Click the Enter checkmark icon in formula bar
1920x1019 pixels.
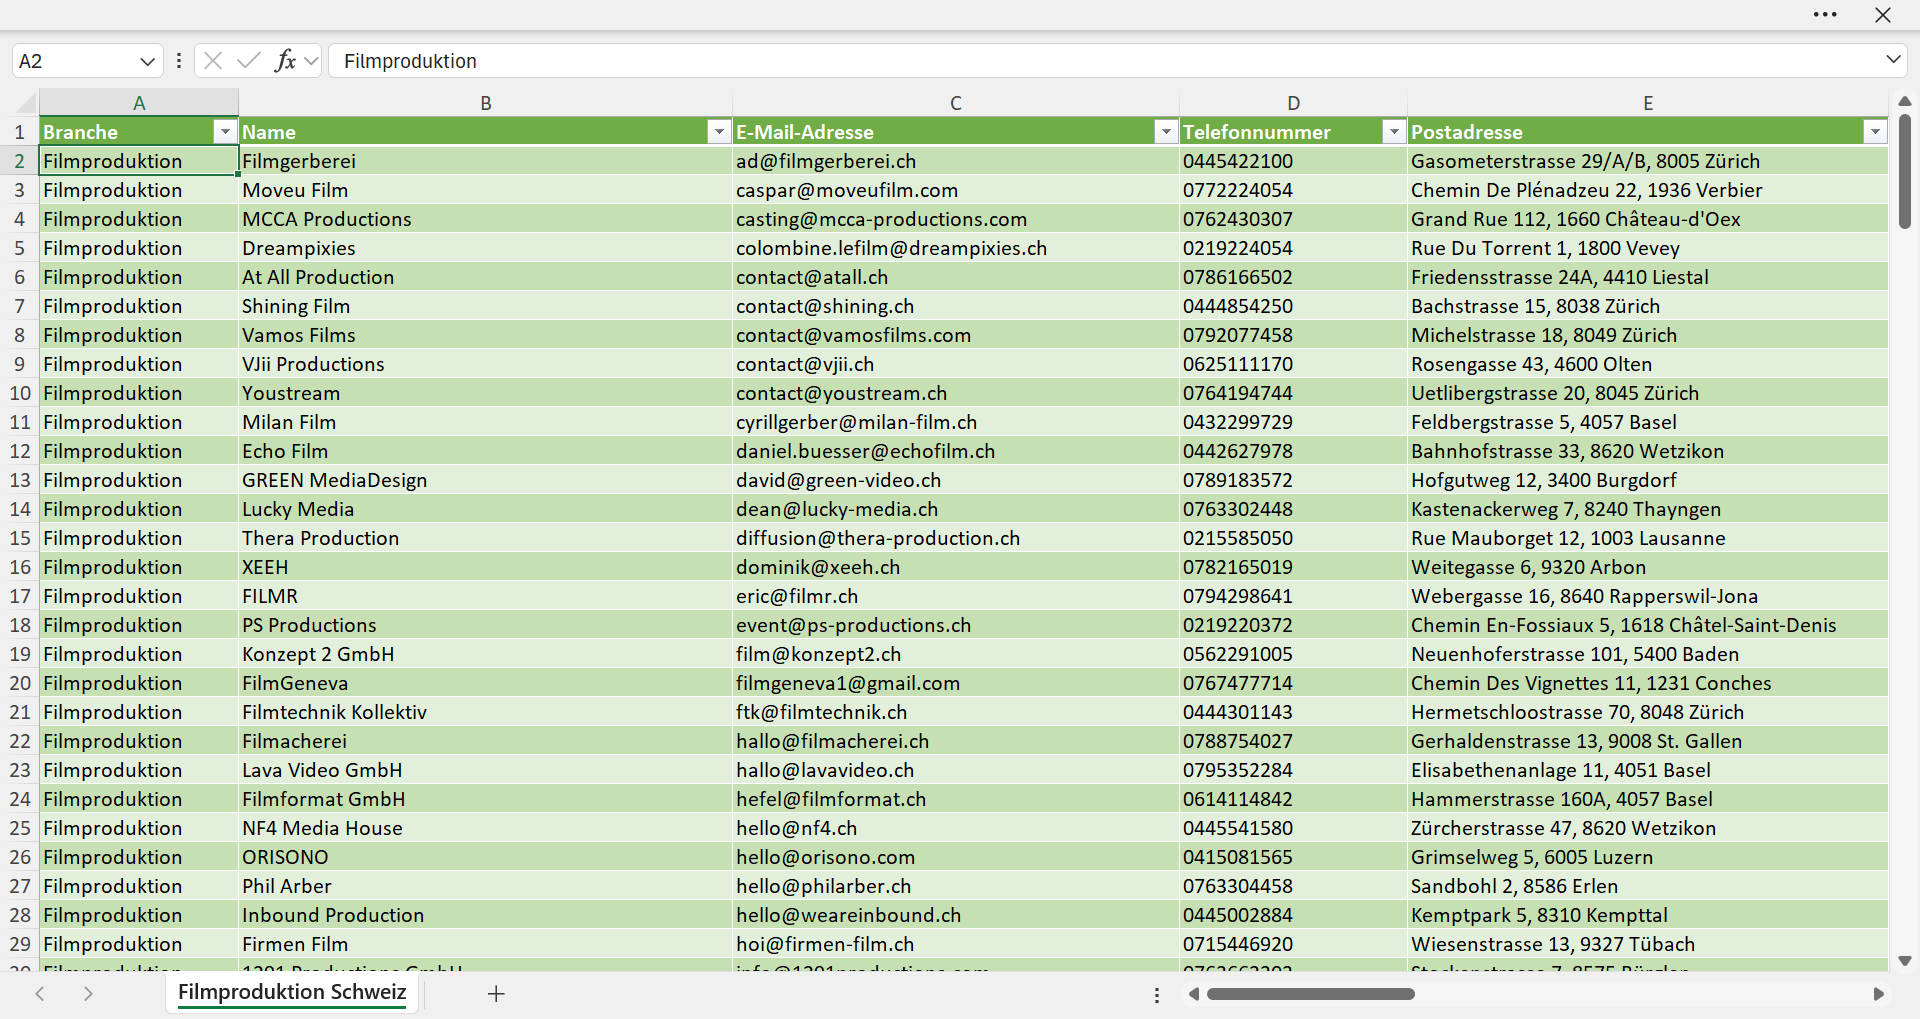[x=248, y=61]
